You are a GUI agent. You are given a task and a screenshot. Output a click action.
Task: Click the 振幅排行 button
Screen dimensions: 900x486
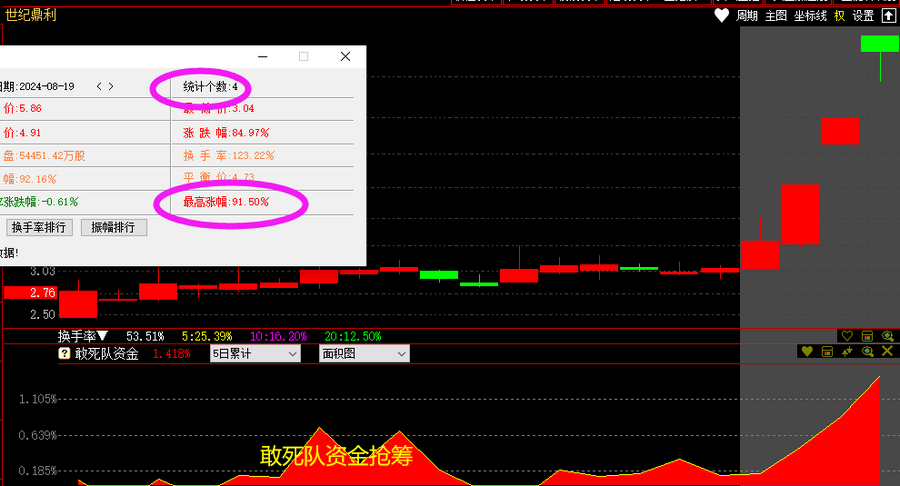pos(113,227)
